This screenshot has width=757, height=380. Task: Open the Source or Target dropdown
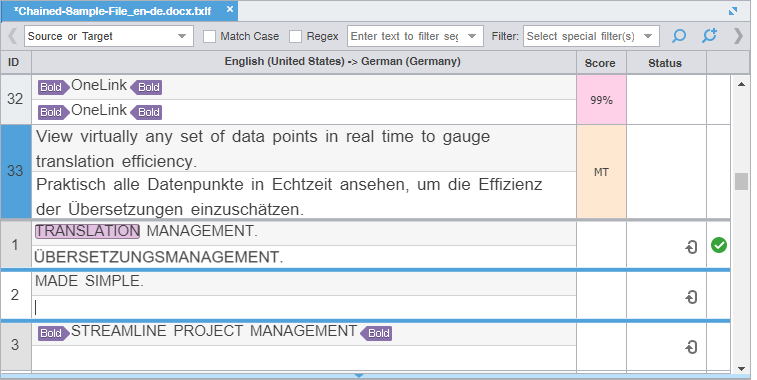coord(109,36)
